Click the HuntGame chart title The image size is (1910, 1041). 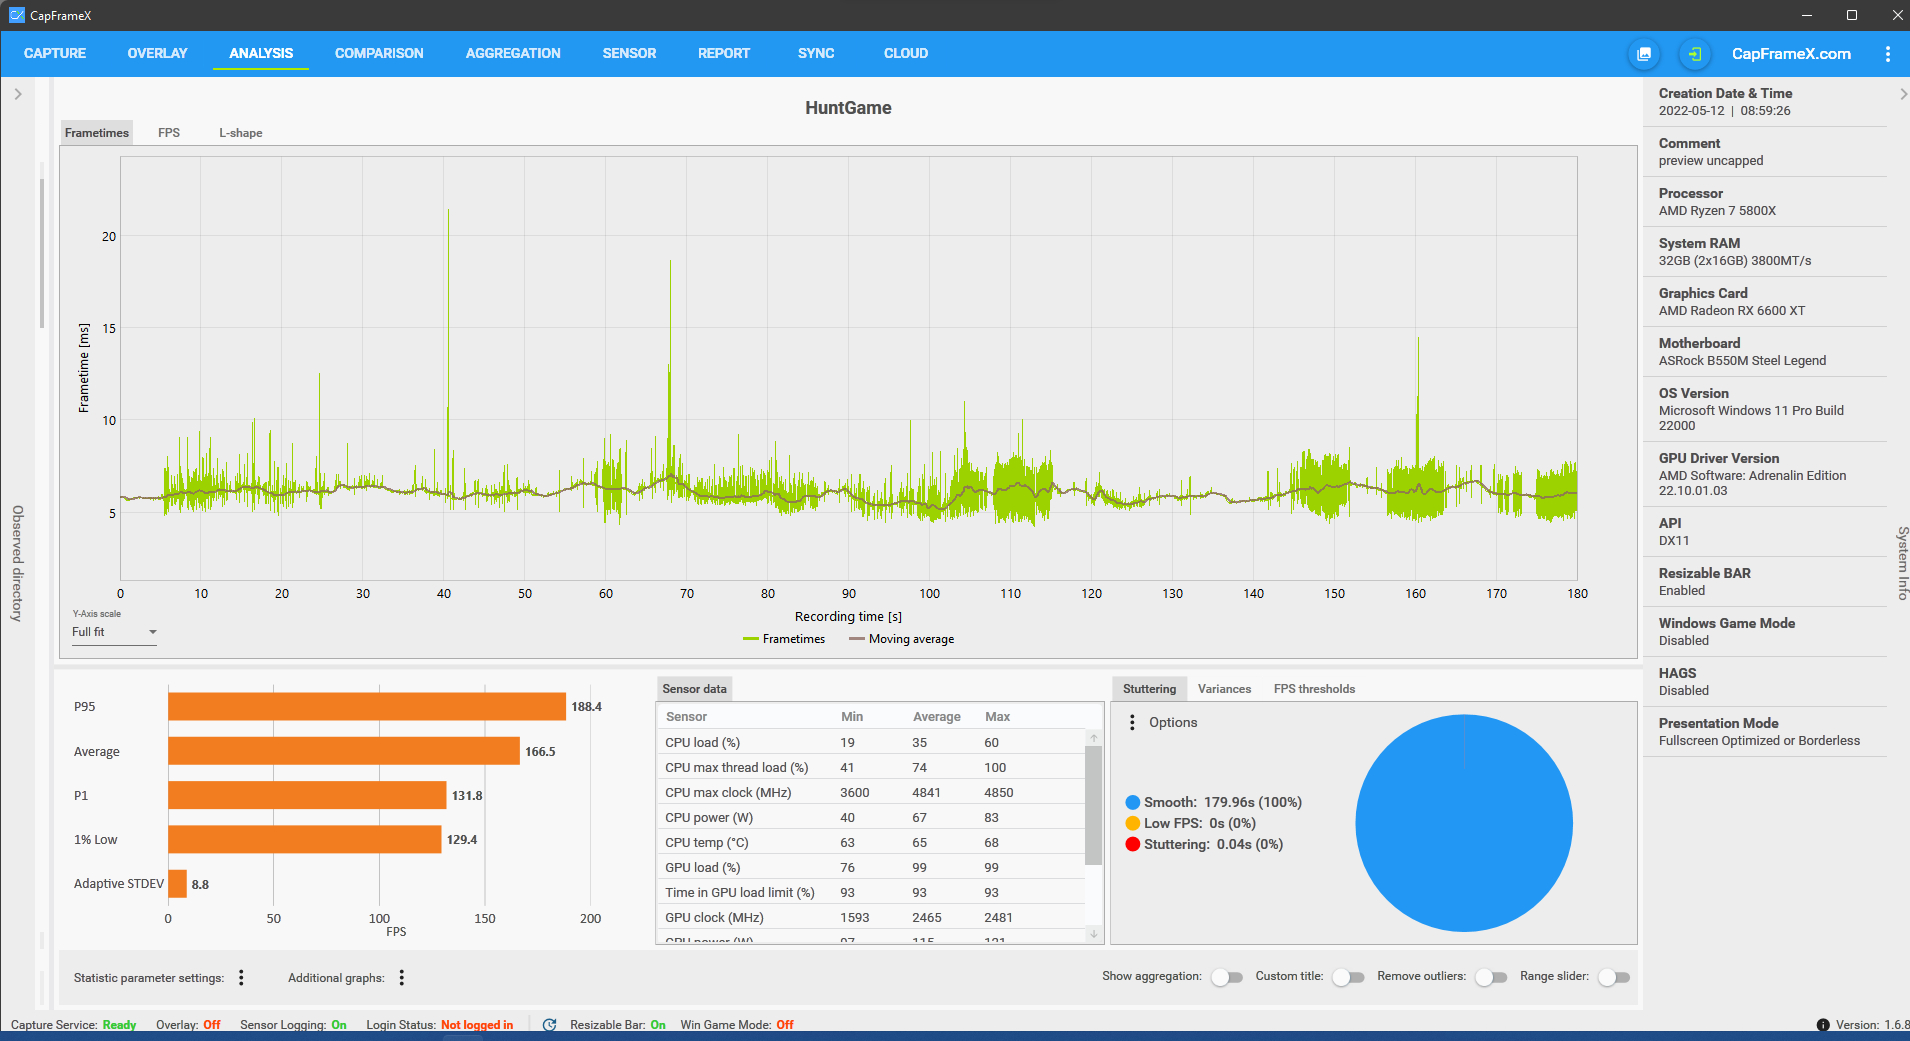[x=848, y=108]
